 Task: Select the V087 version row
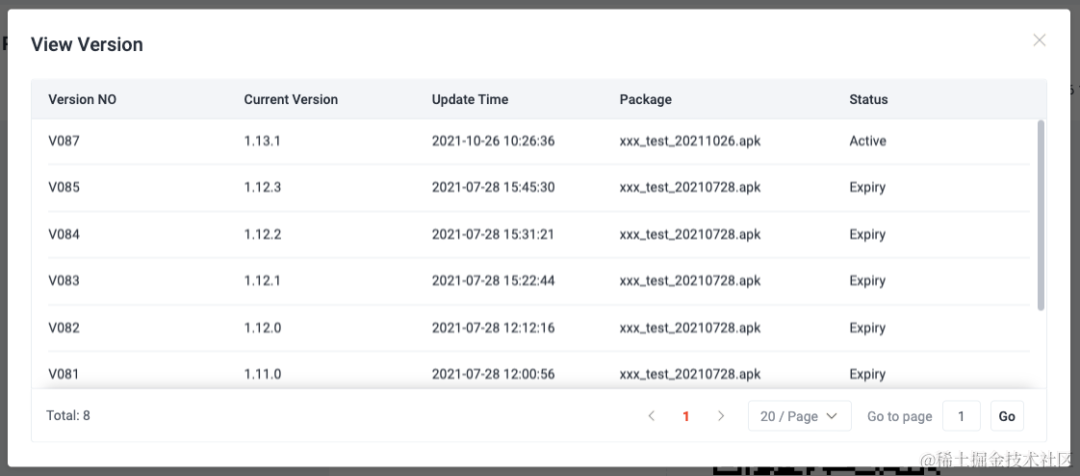click(64, 141)
